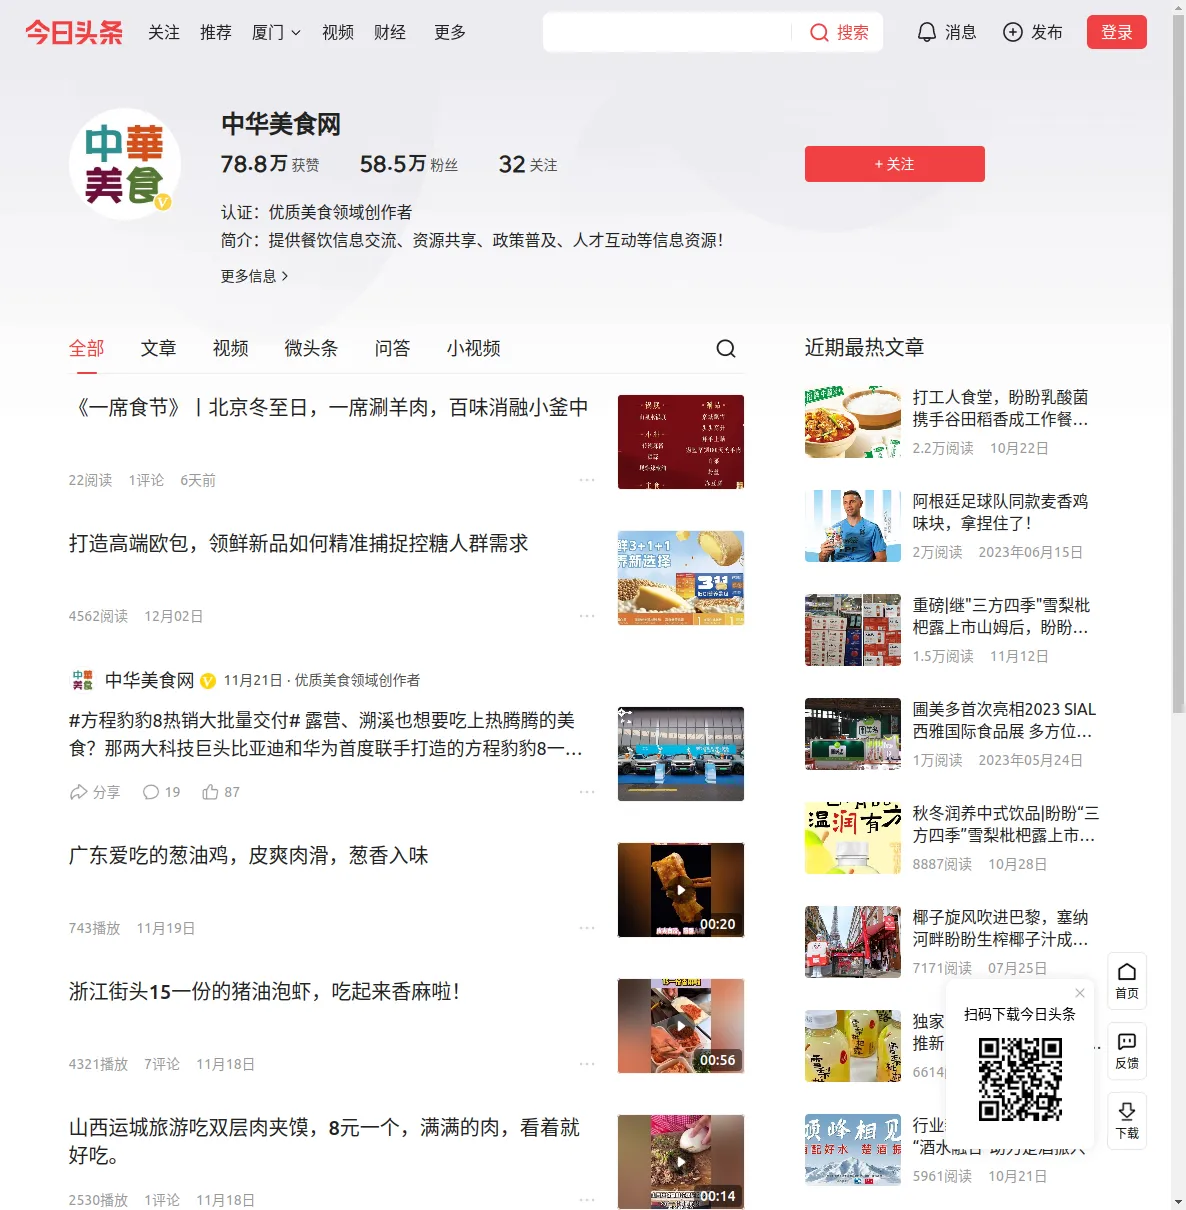Switch to the 小视频 tab
Viewport: 1186px width, 1210px height.
point(474,348)
